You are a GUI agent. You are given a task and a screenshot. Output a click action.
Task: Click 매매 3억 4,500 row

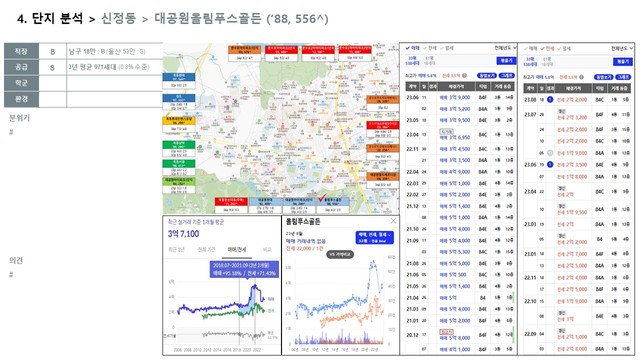[x=460, y=149]
